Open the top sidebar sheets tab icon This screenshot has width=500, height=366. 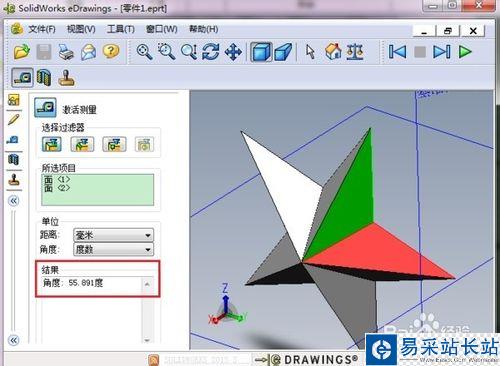pyautogui.click(x=14, y=100)
